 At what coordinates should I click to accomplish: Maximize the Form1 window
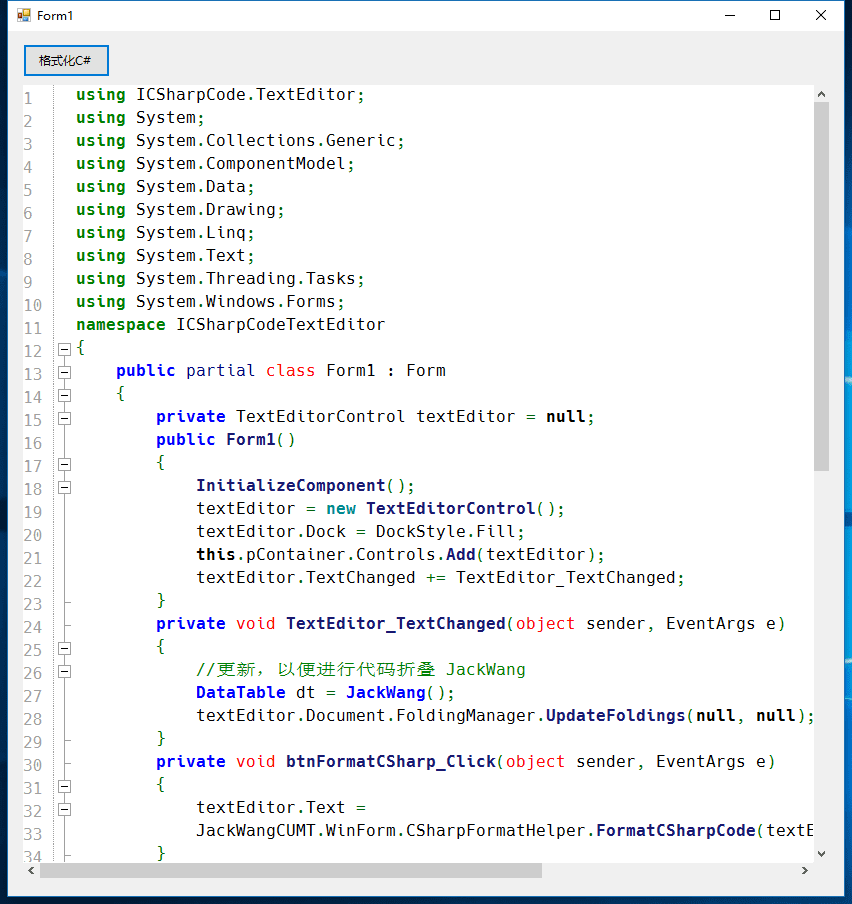click(x=774, y=15)
